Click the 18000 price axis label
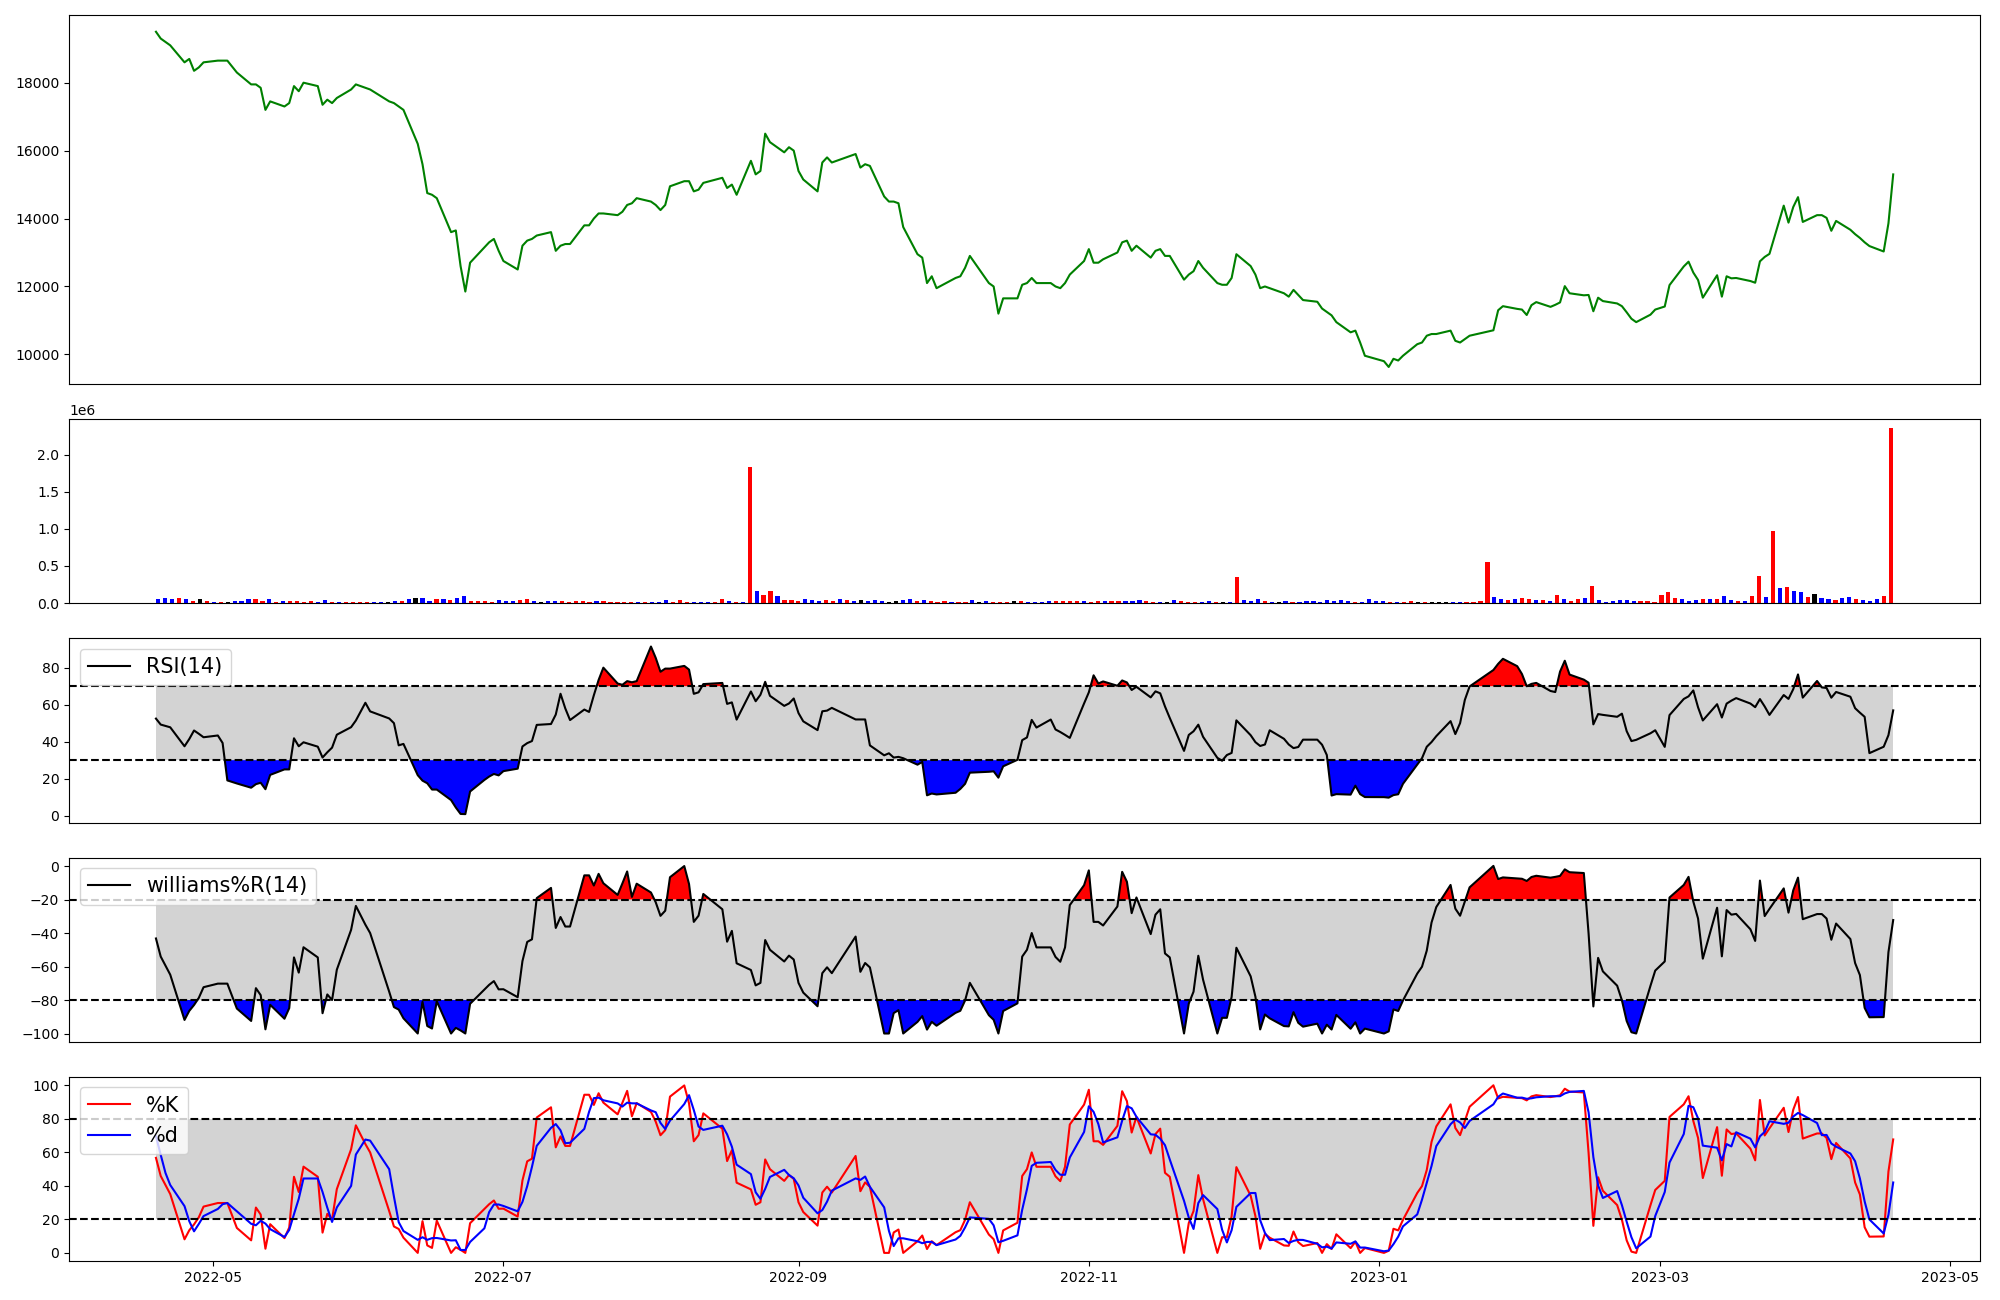The image size is (2000, 1300). [37, 83]
